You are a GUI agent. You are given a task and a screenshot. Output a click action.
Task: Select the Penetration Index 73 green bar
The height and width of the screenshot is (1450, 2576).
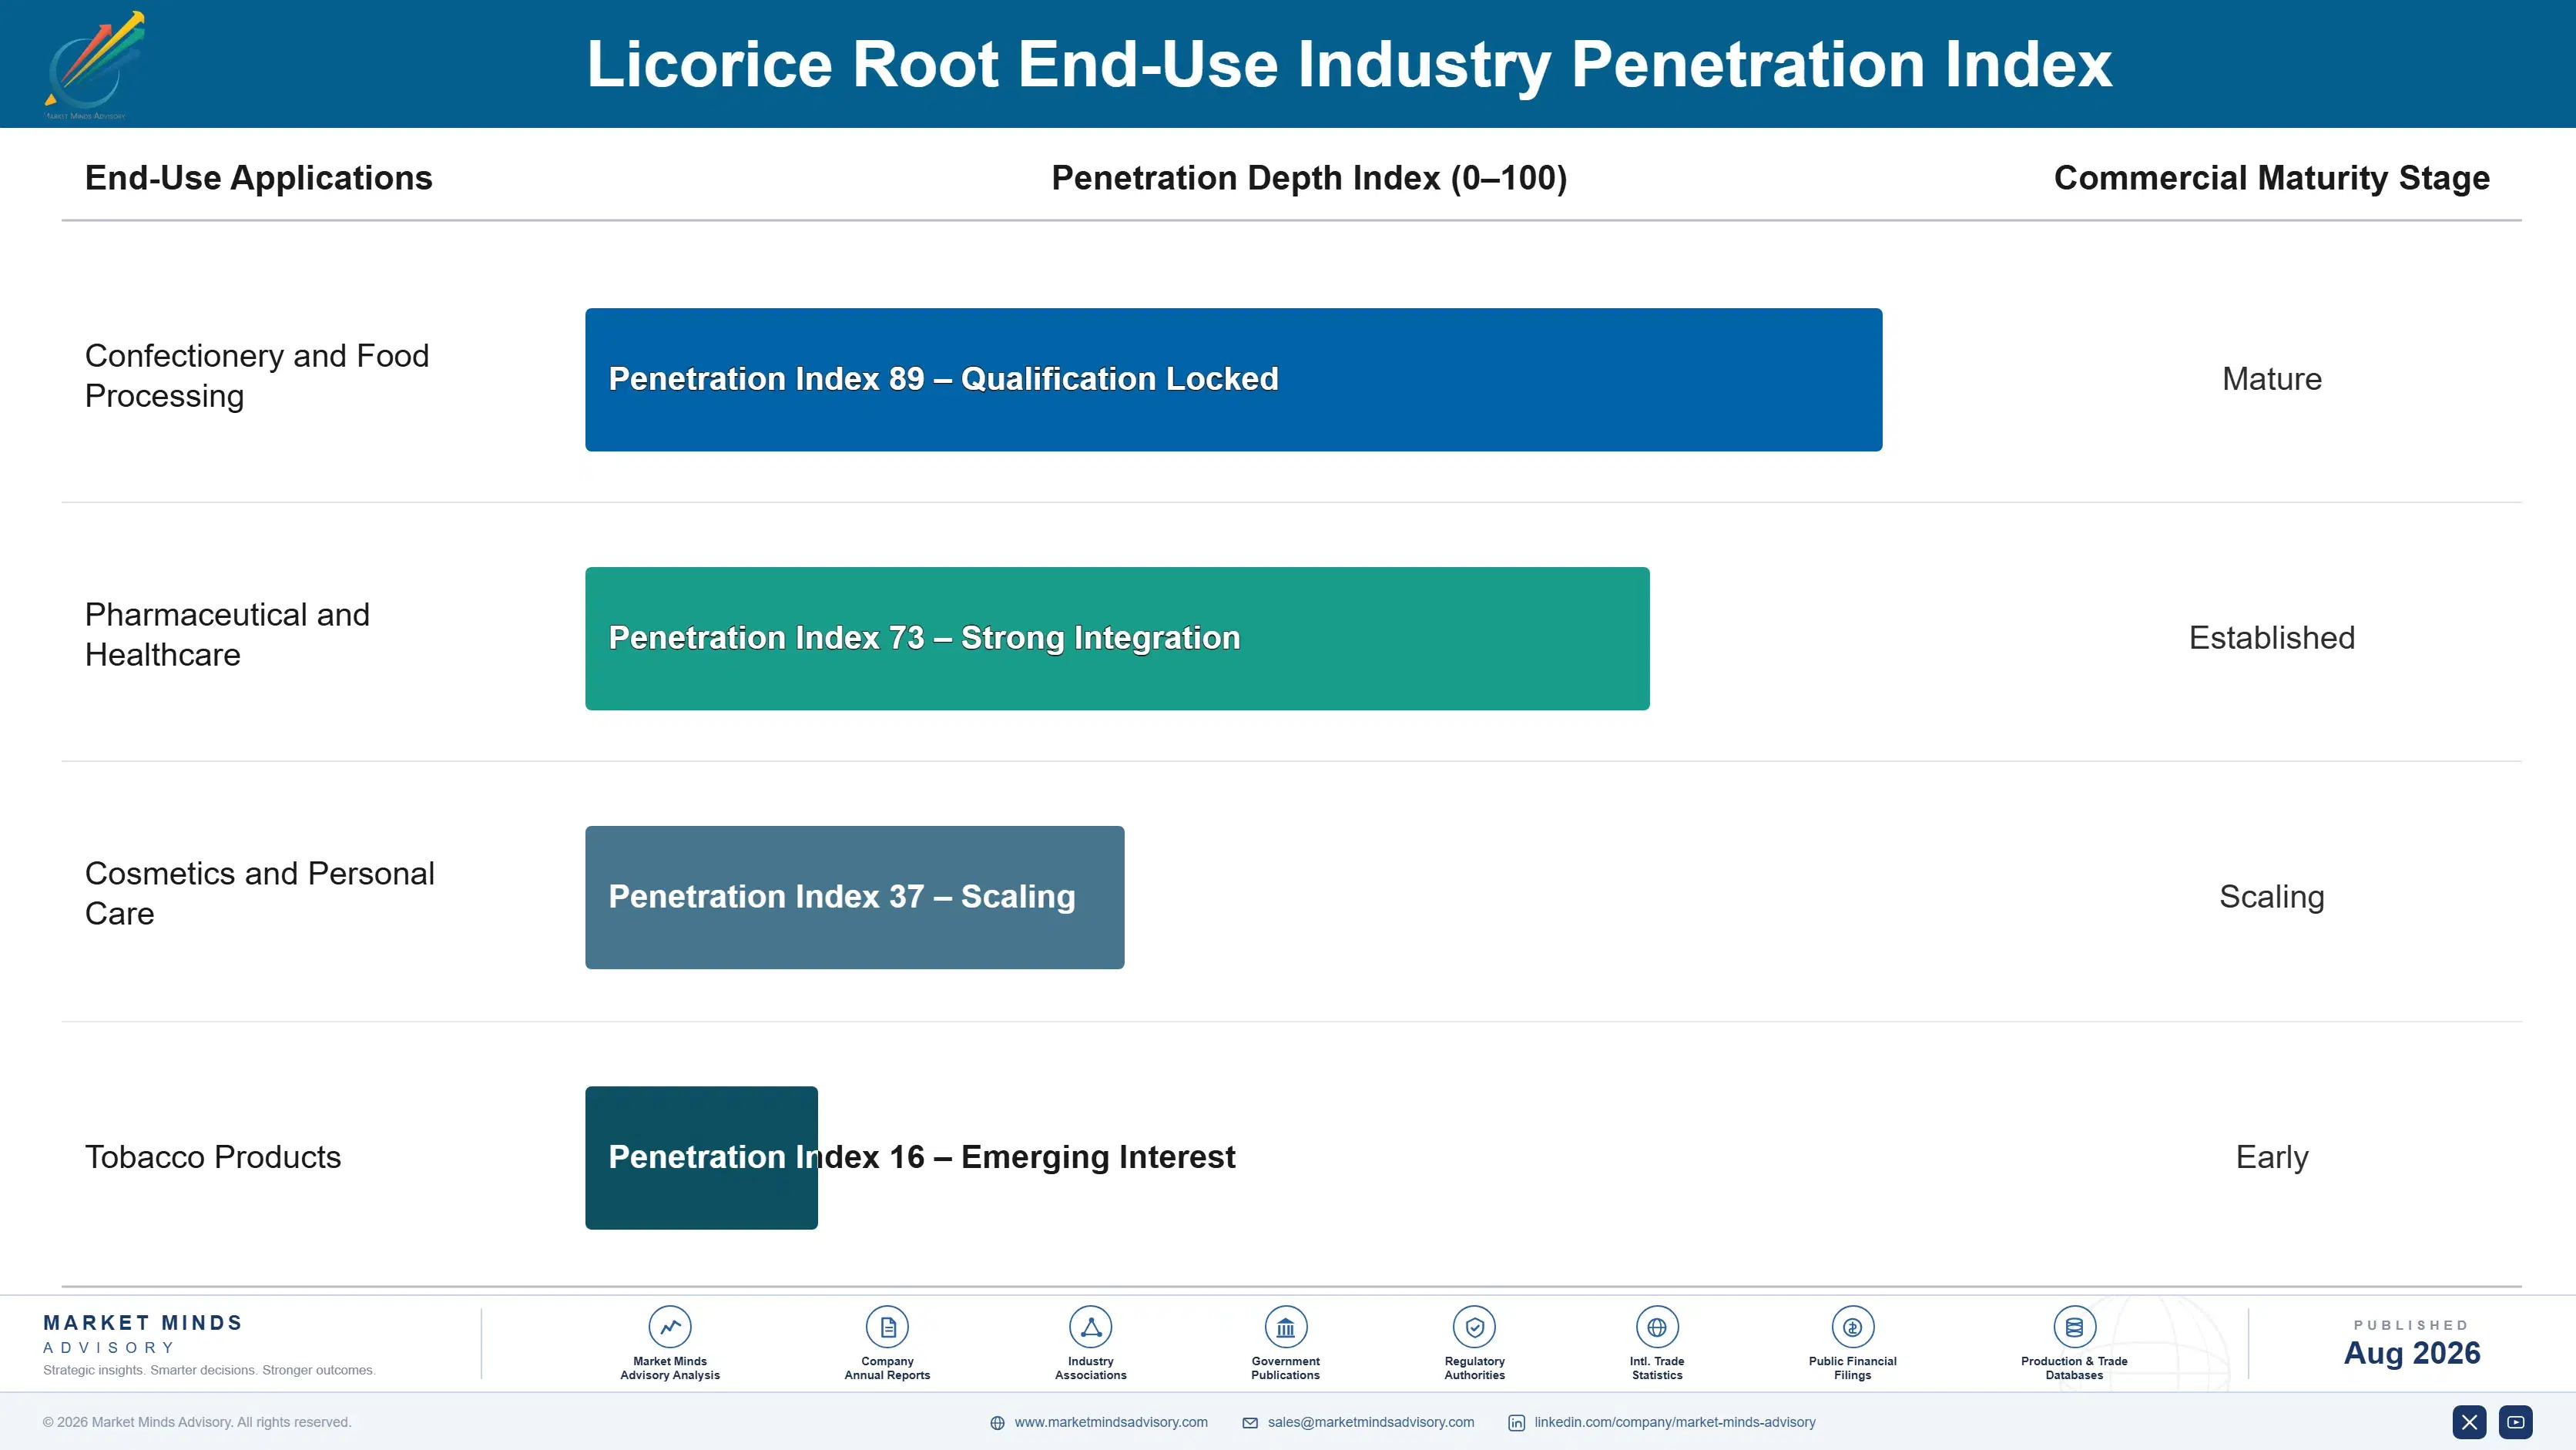[x=1117, y=639]
